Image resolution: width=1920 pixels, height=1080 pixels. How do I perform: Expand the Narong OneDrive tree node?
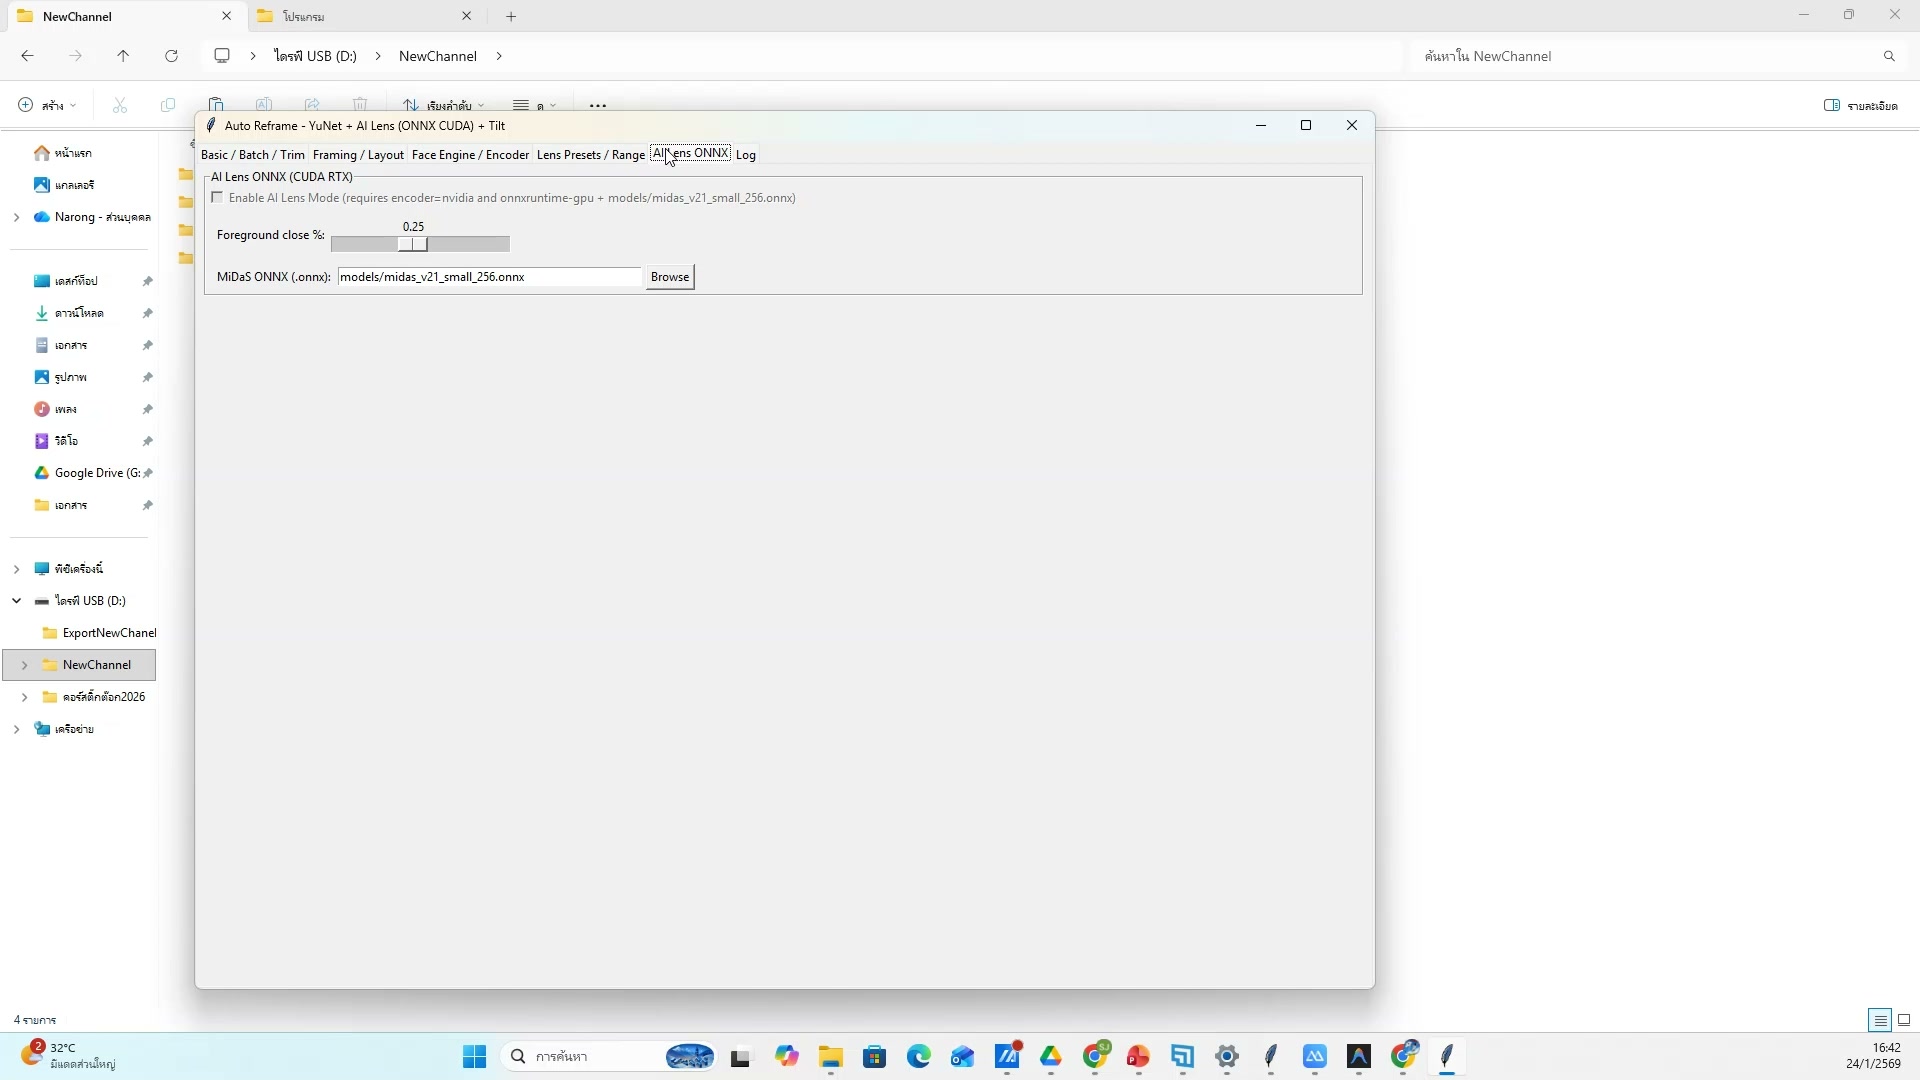click(x=16, y=217)
